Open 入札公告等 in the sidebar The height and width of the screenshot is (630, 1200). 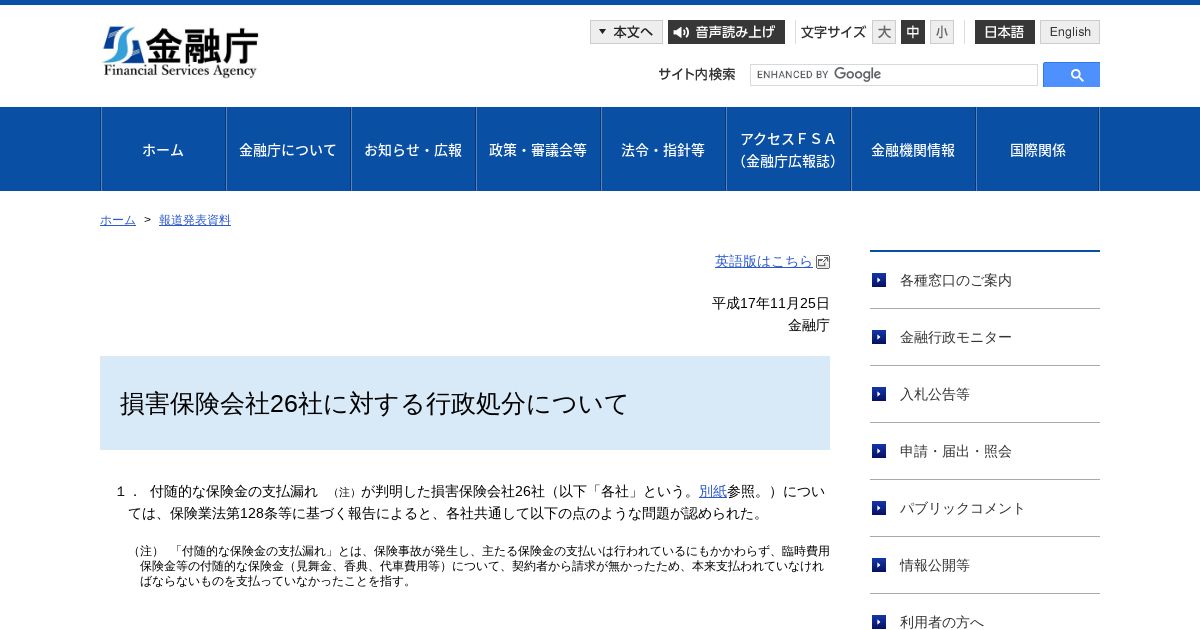coord(985,394)
